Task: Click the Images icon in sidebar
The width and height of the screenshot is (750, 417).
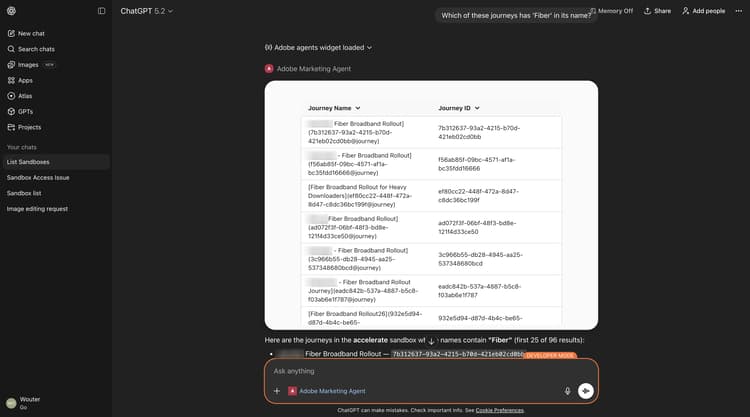Action: [11, 65]
